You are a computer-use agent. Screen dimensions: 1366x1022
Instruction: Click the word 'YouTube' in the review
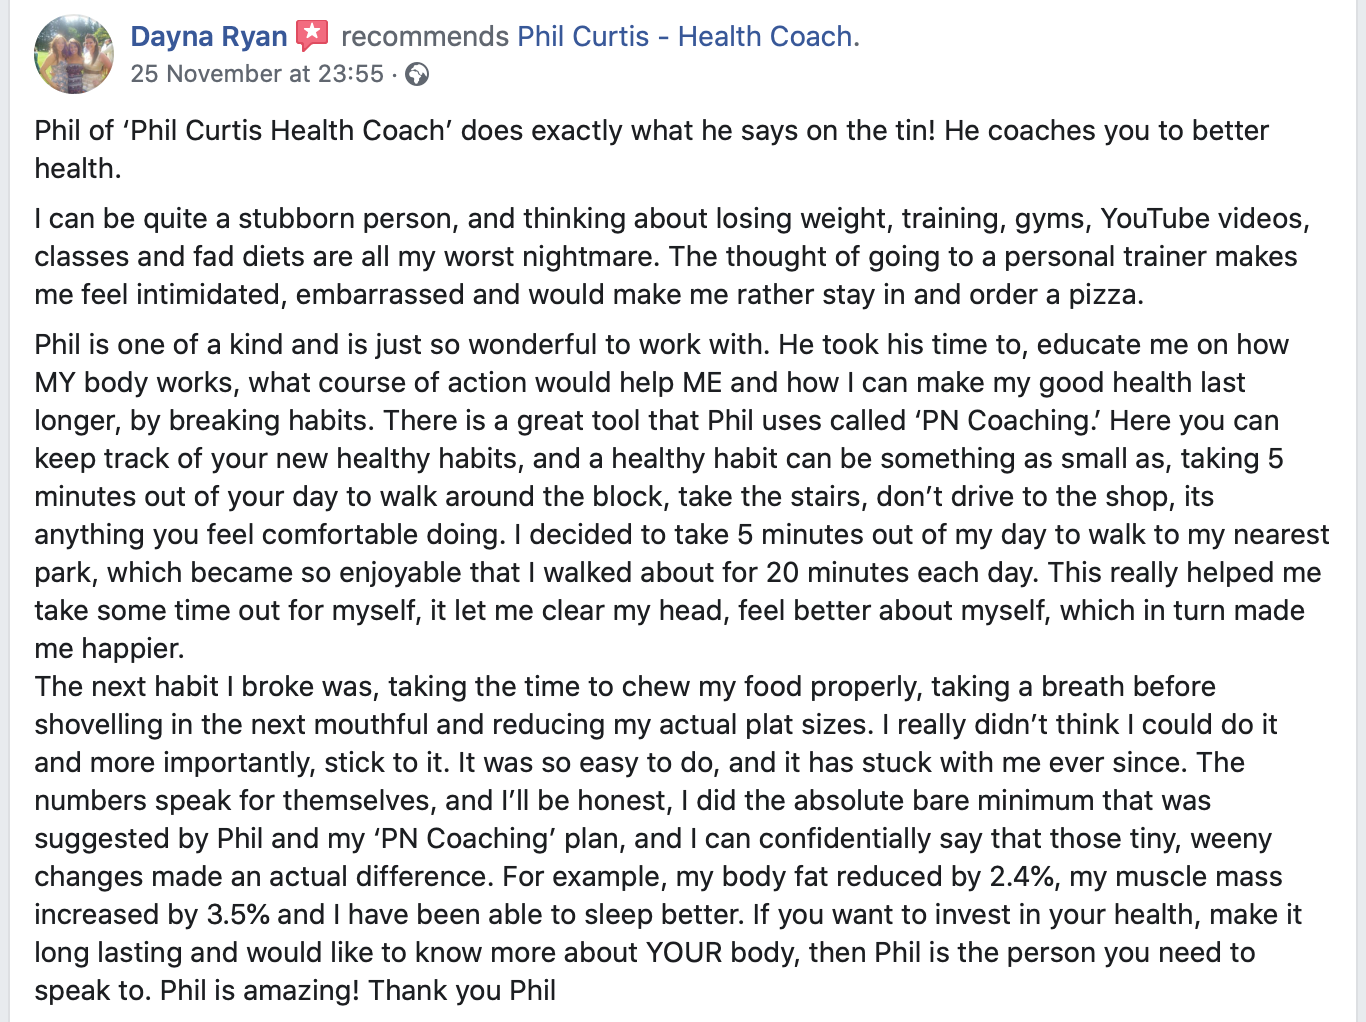point(1156,219)
